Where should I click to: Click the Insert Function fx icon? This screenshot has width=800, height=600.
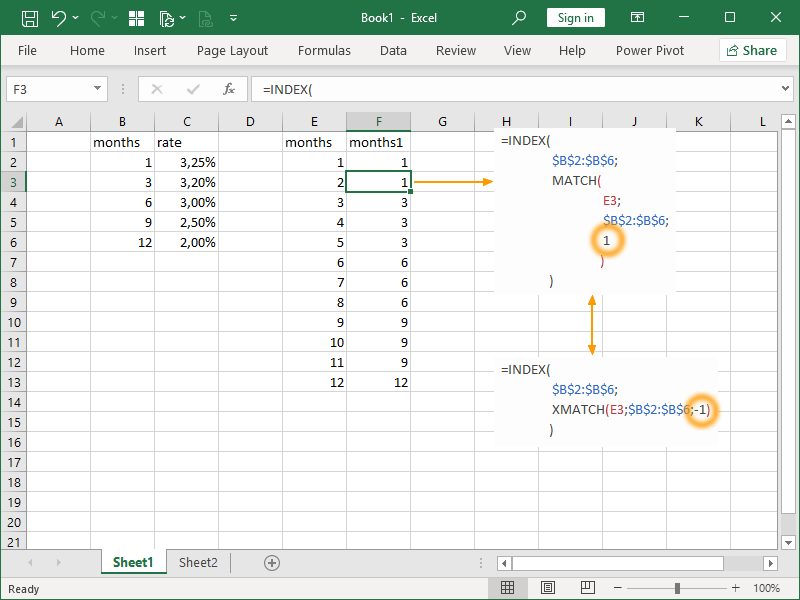click(x=228, y=89)
